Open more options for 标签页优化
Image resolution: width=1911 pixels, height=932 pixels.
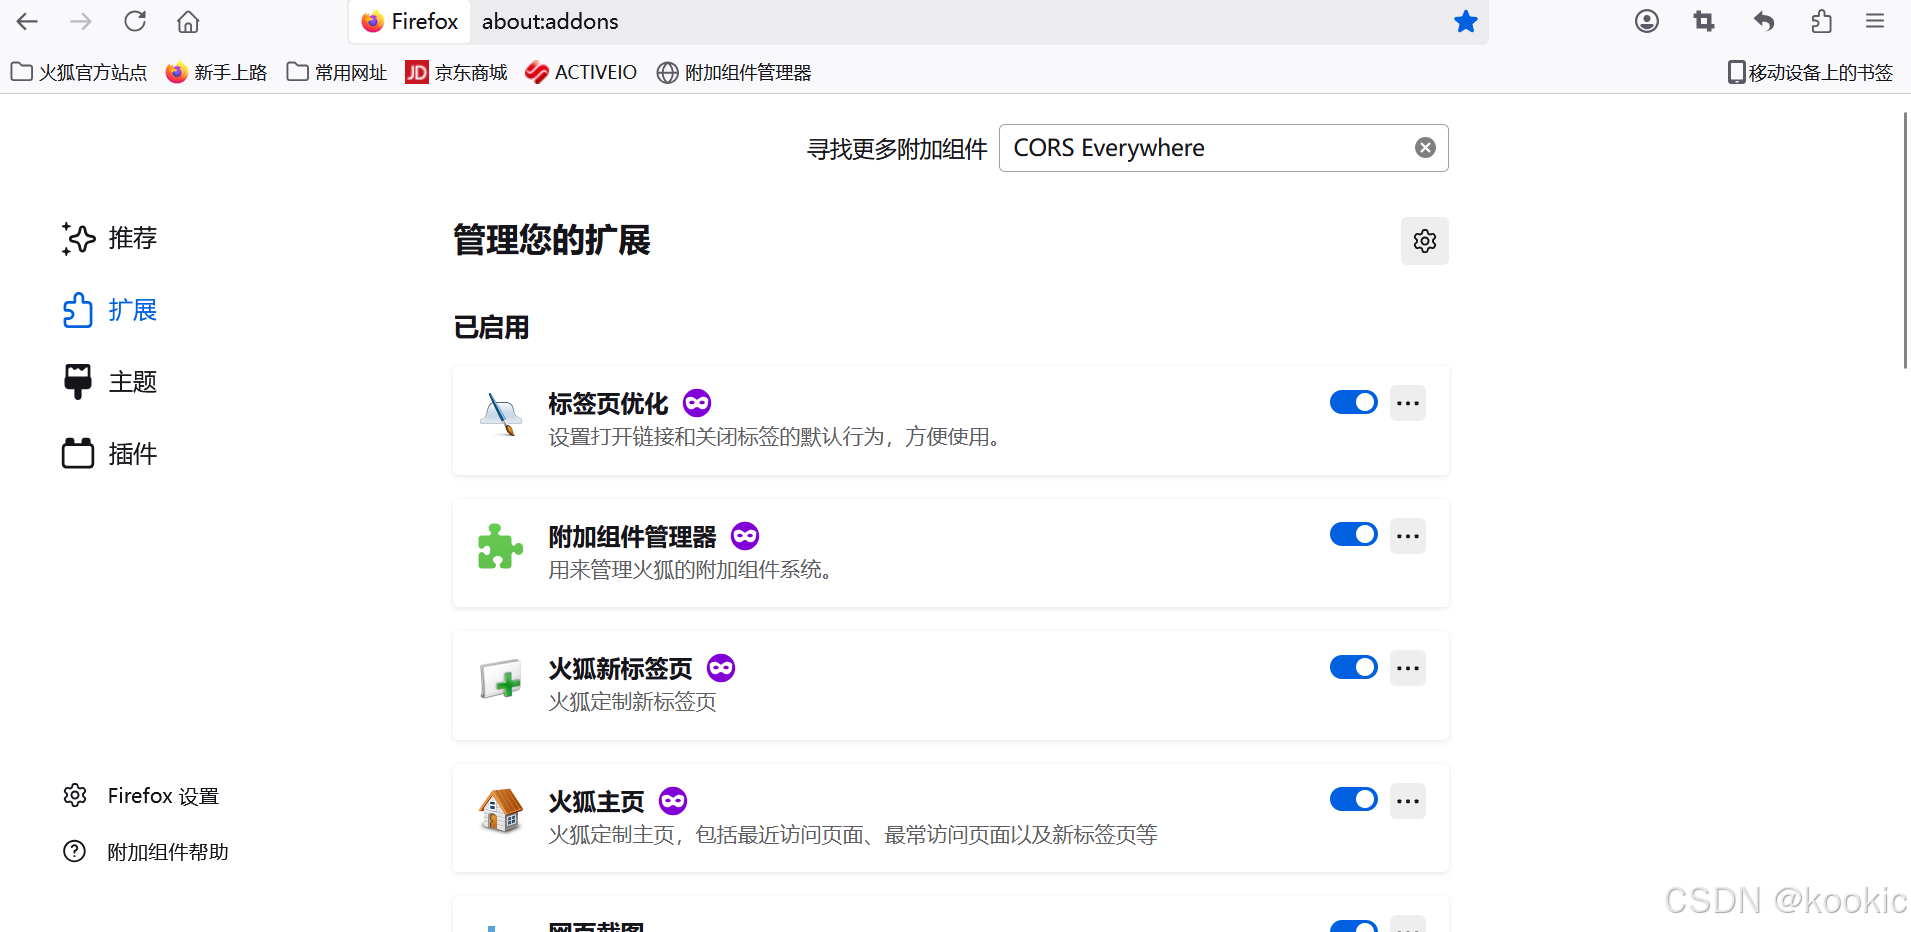pos(1408,403)
